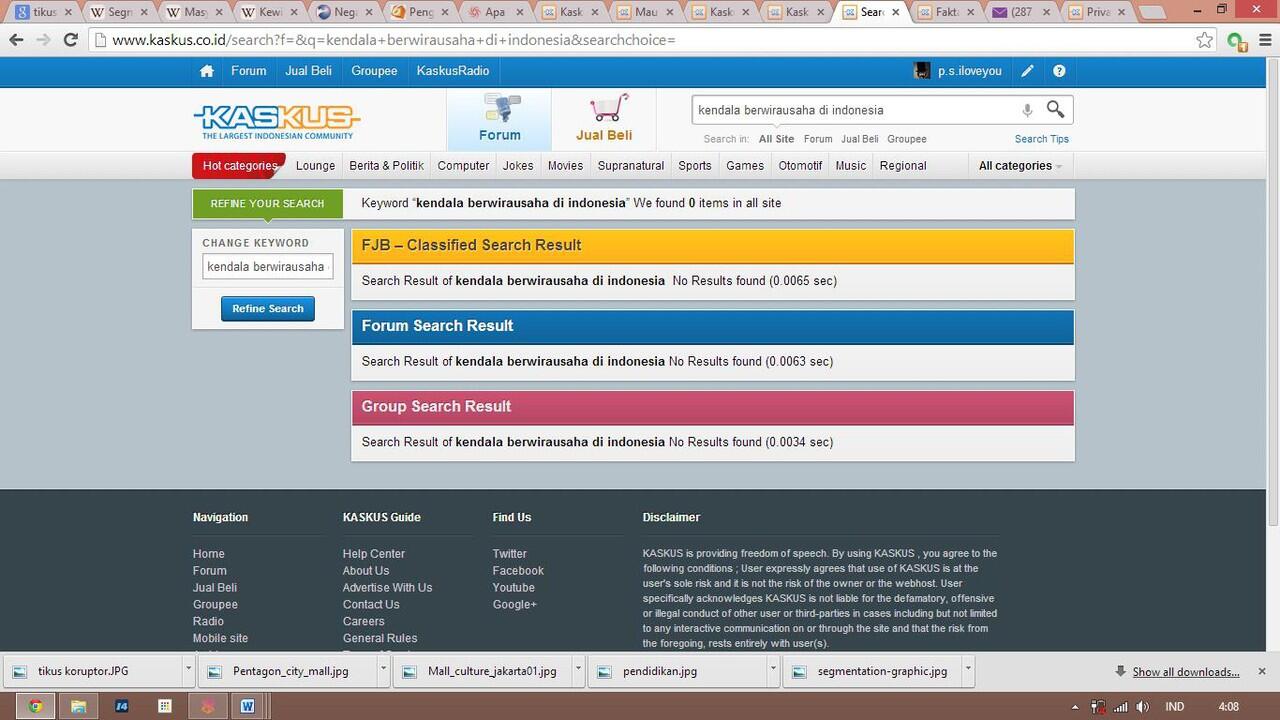The height and width of the screenshot is (720, 1280).
Task: Open dropdown arrow for Mall_culture_jakarta01.jpg download
Action: coord(578,671)
